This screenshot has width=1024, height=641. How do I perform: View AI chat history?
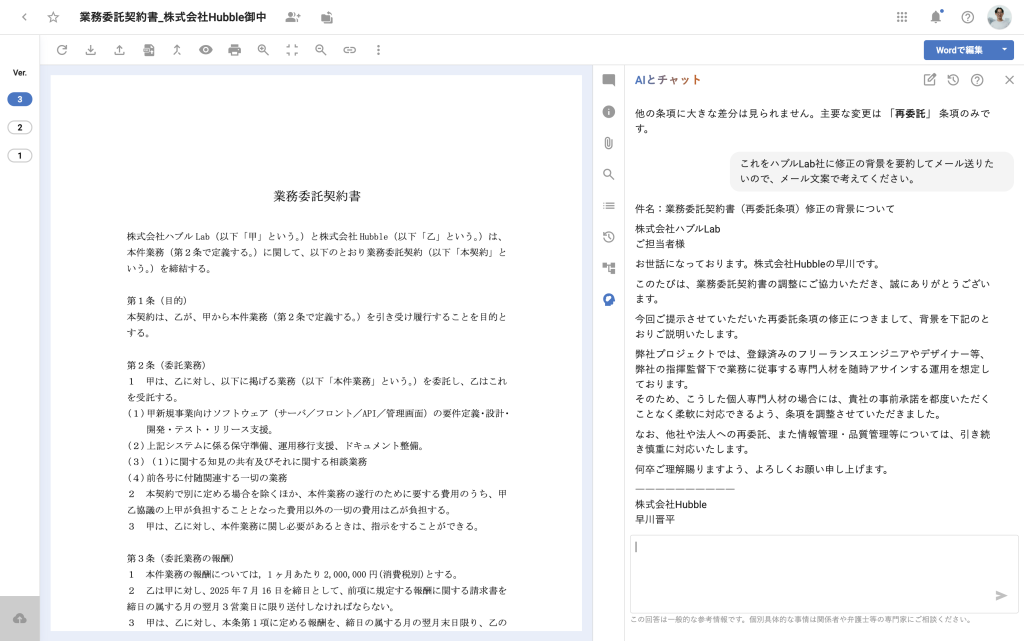point(953,80)
